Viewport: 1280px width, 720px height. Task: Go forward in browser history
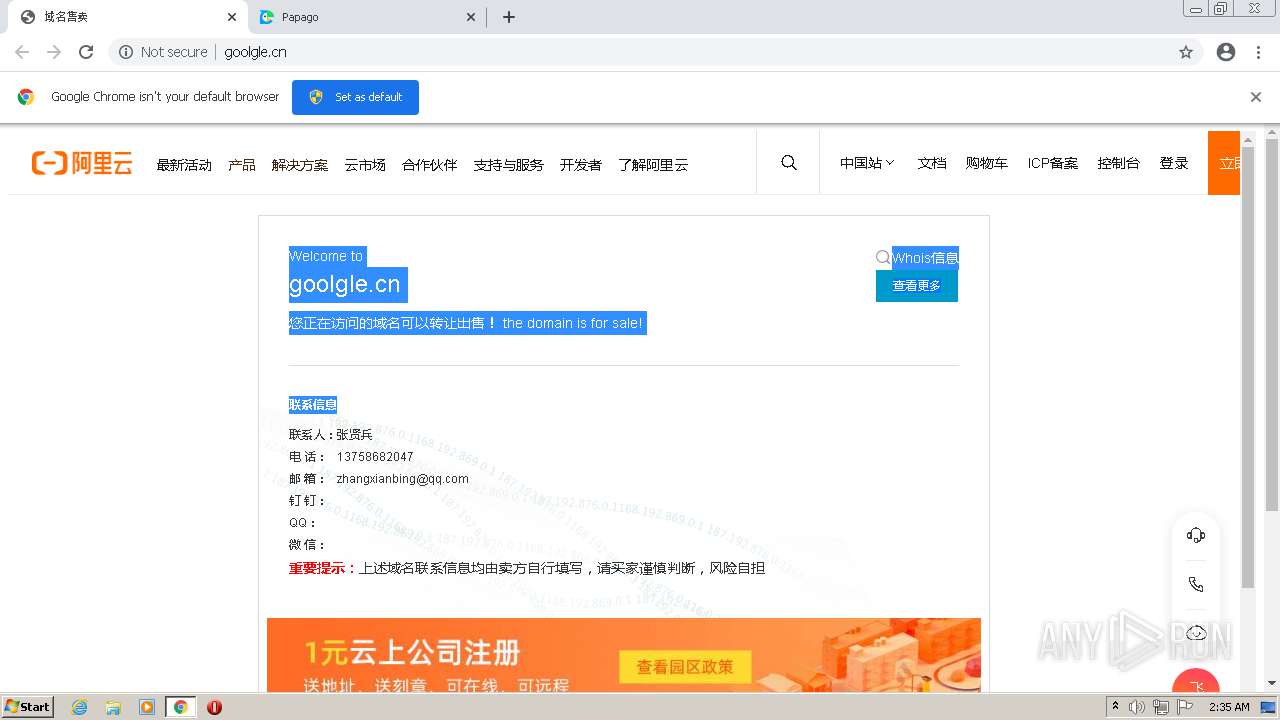(x=54, y=52)
